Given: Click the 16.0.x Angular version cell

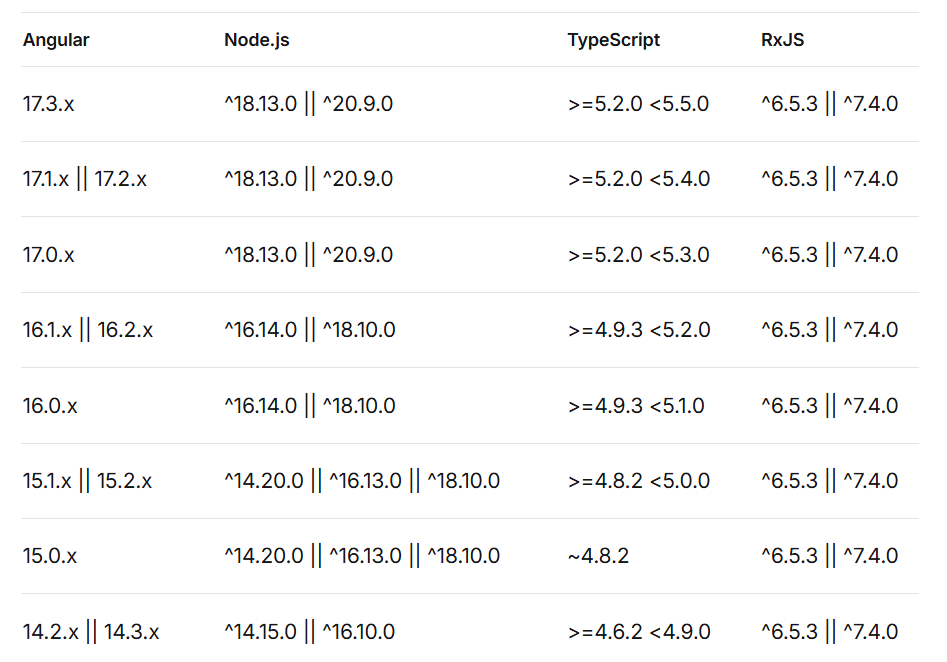Looking at the screenshot, I should pyautogui.click(x=50, y=406).
